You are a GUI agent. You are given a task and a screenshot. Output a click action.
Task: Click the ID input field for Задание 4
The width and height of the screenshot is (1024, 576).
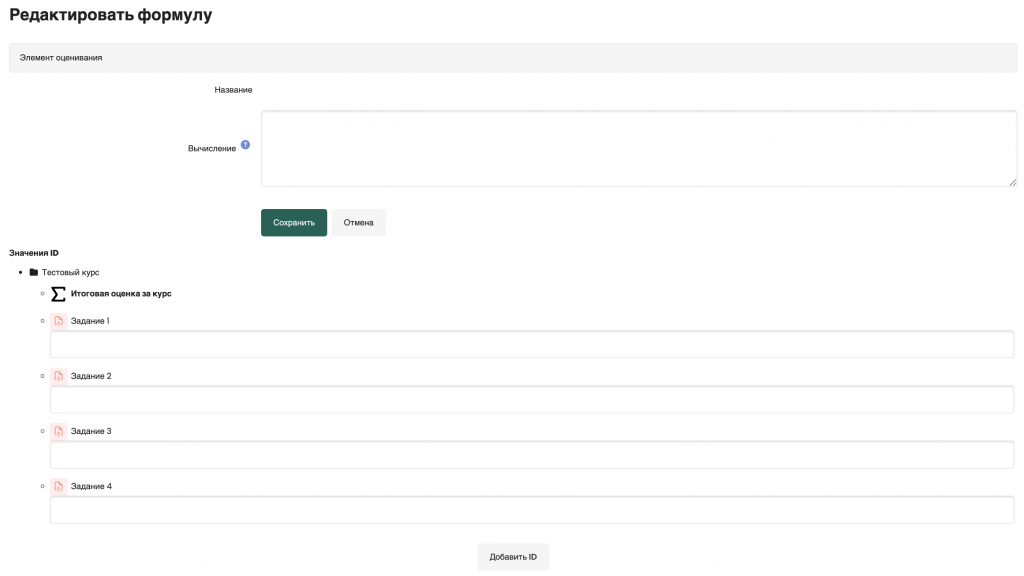point(531,509)
